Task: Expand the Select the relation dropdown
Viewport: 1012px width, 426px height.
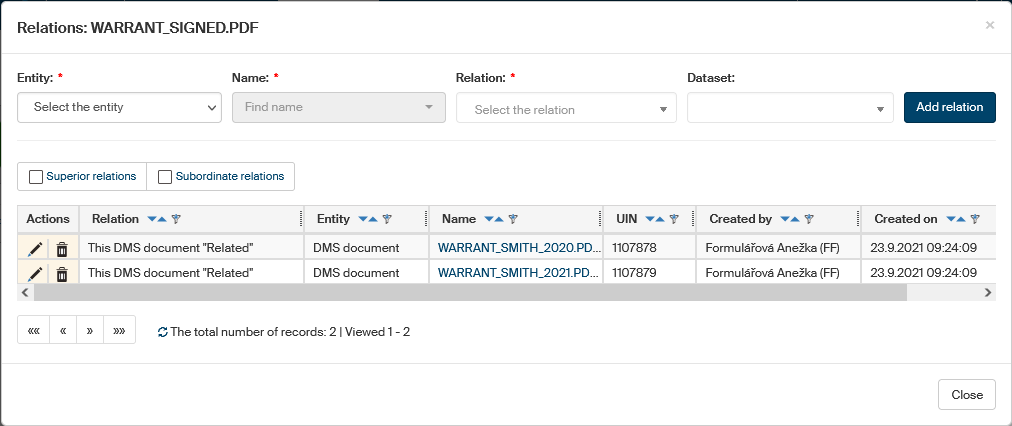Action: point(566,109)
